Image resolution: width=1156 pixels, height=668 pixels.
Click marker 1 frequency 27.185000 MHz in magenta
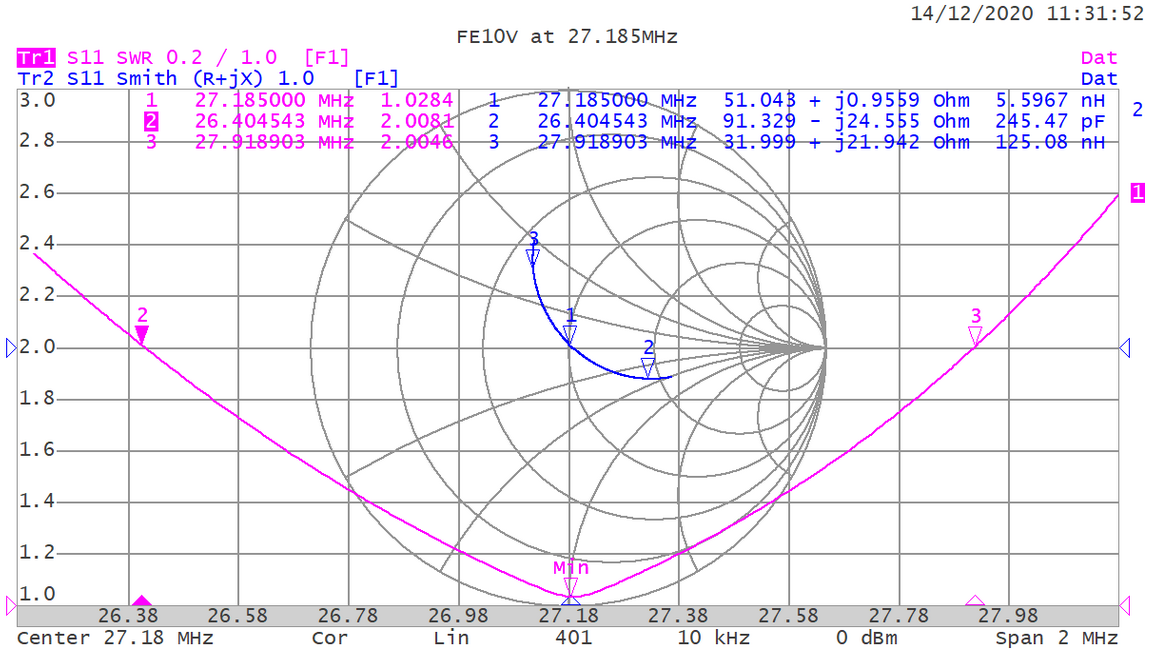click(x=274, y=100)
